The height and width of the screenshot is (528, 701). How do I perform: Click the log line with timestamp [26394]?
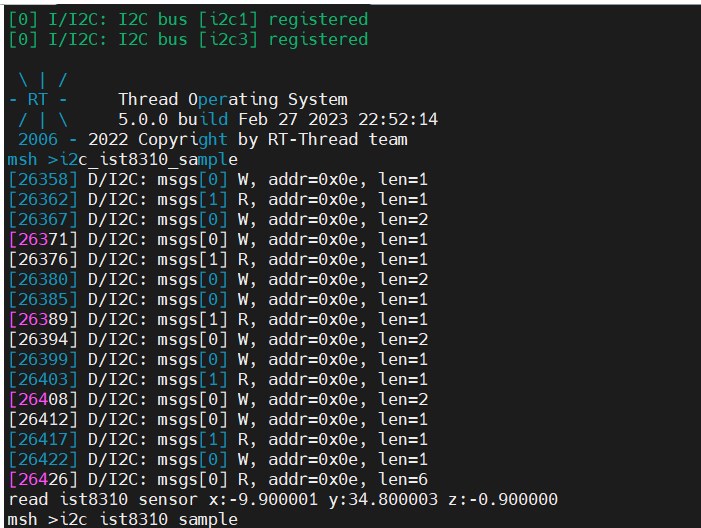(x=218, y=340)
